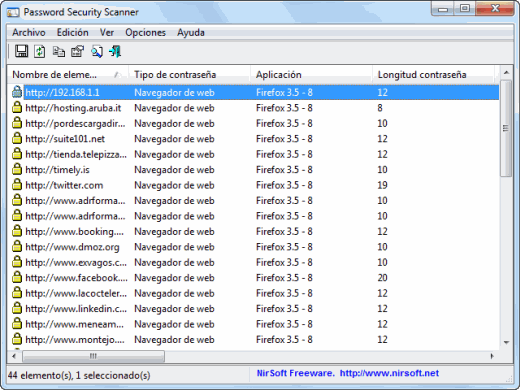The height and width of the screenshot is (390, 520).
Task: Select the http://hosting.aruba.it row
Action: tap(253, 108)
